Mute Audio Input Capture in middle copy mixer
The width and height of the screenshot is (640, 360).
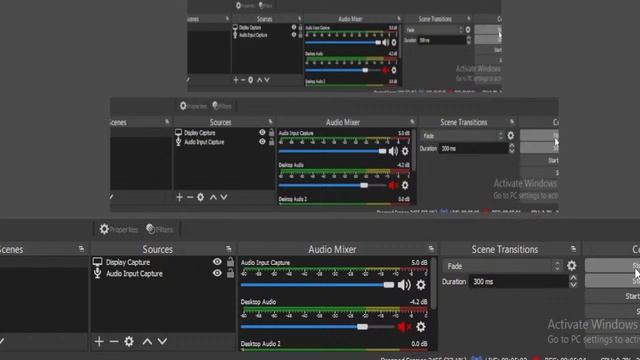click(x=393, y=151)
